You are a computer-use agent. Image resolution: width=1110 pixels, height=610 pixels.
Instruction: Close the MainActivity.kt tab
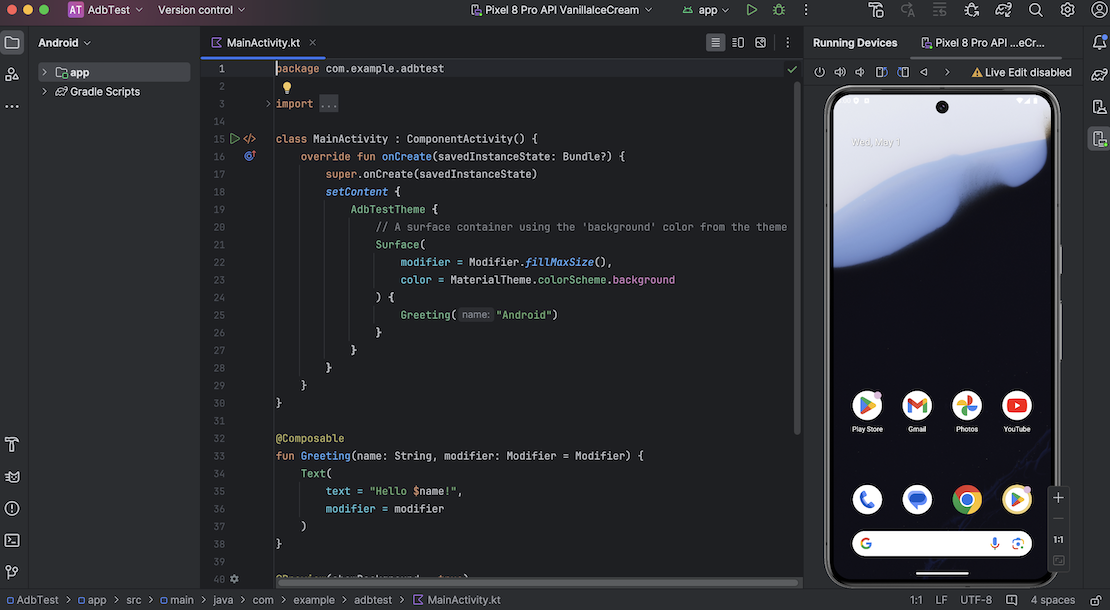[x=313, y=42]
